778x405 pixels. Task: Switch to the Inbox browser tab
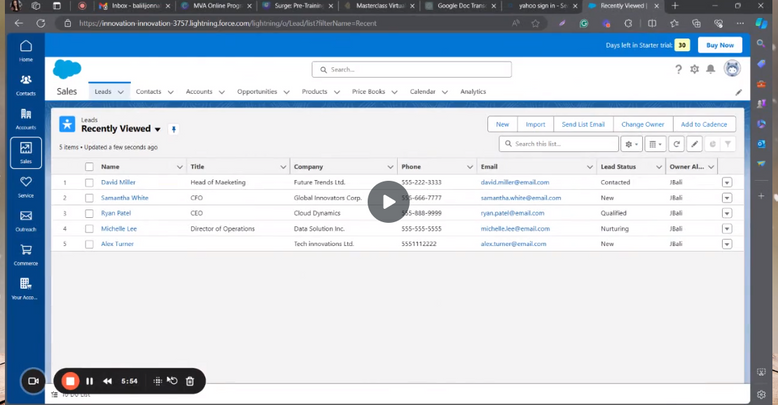[134, 6]
